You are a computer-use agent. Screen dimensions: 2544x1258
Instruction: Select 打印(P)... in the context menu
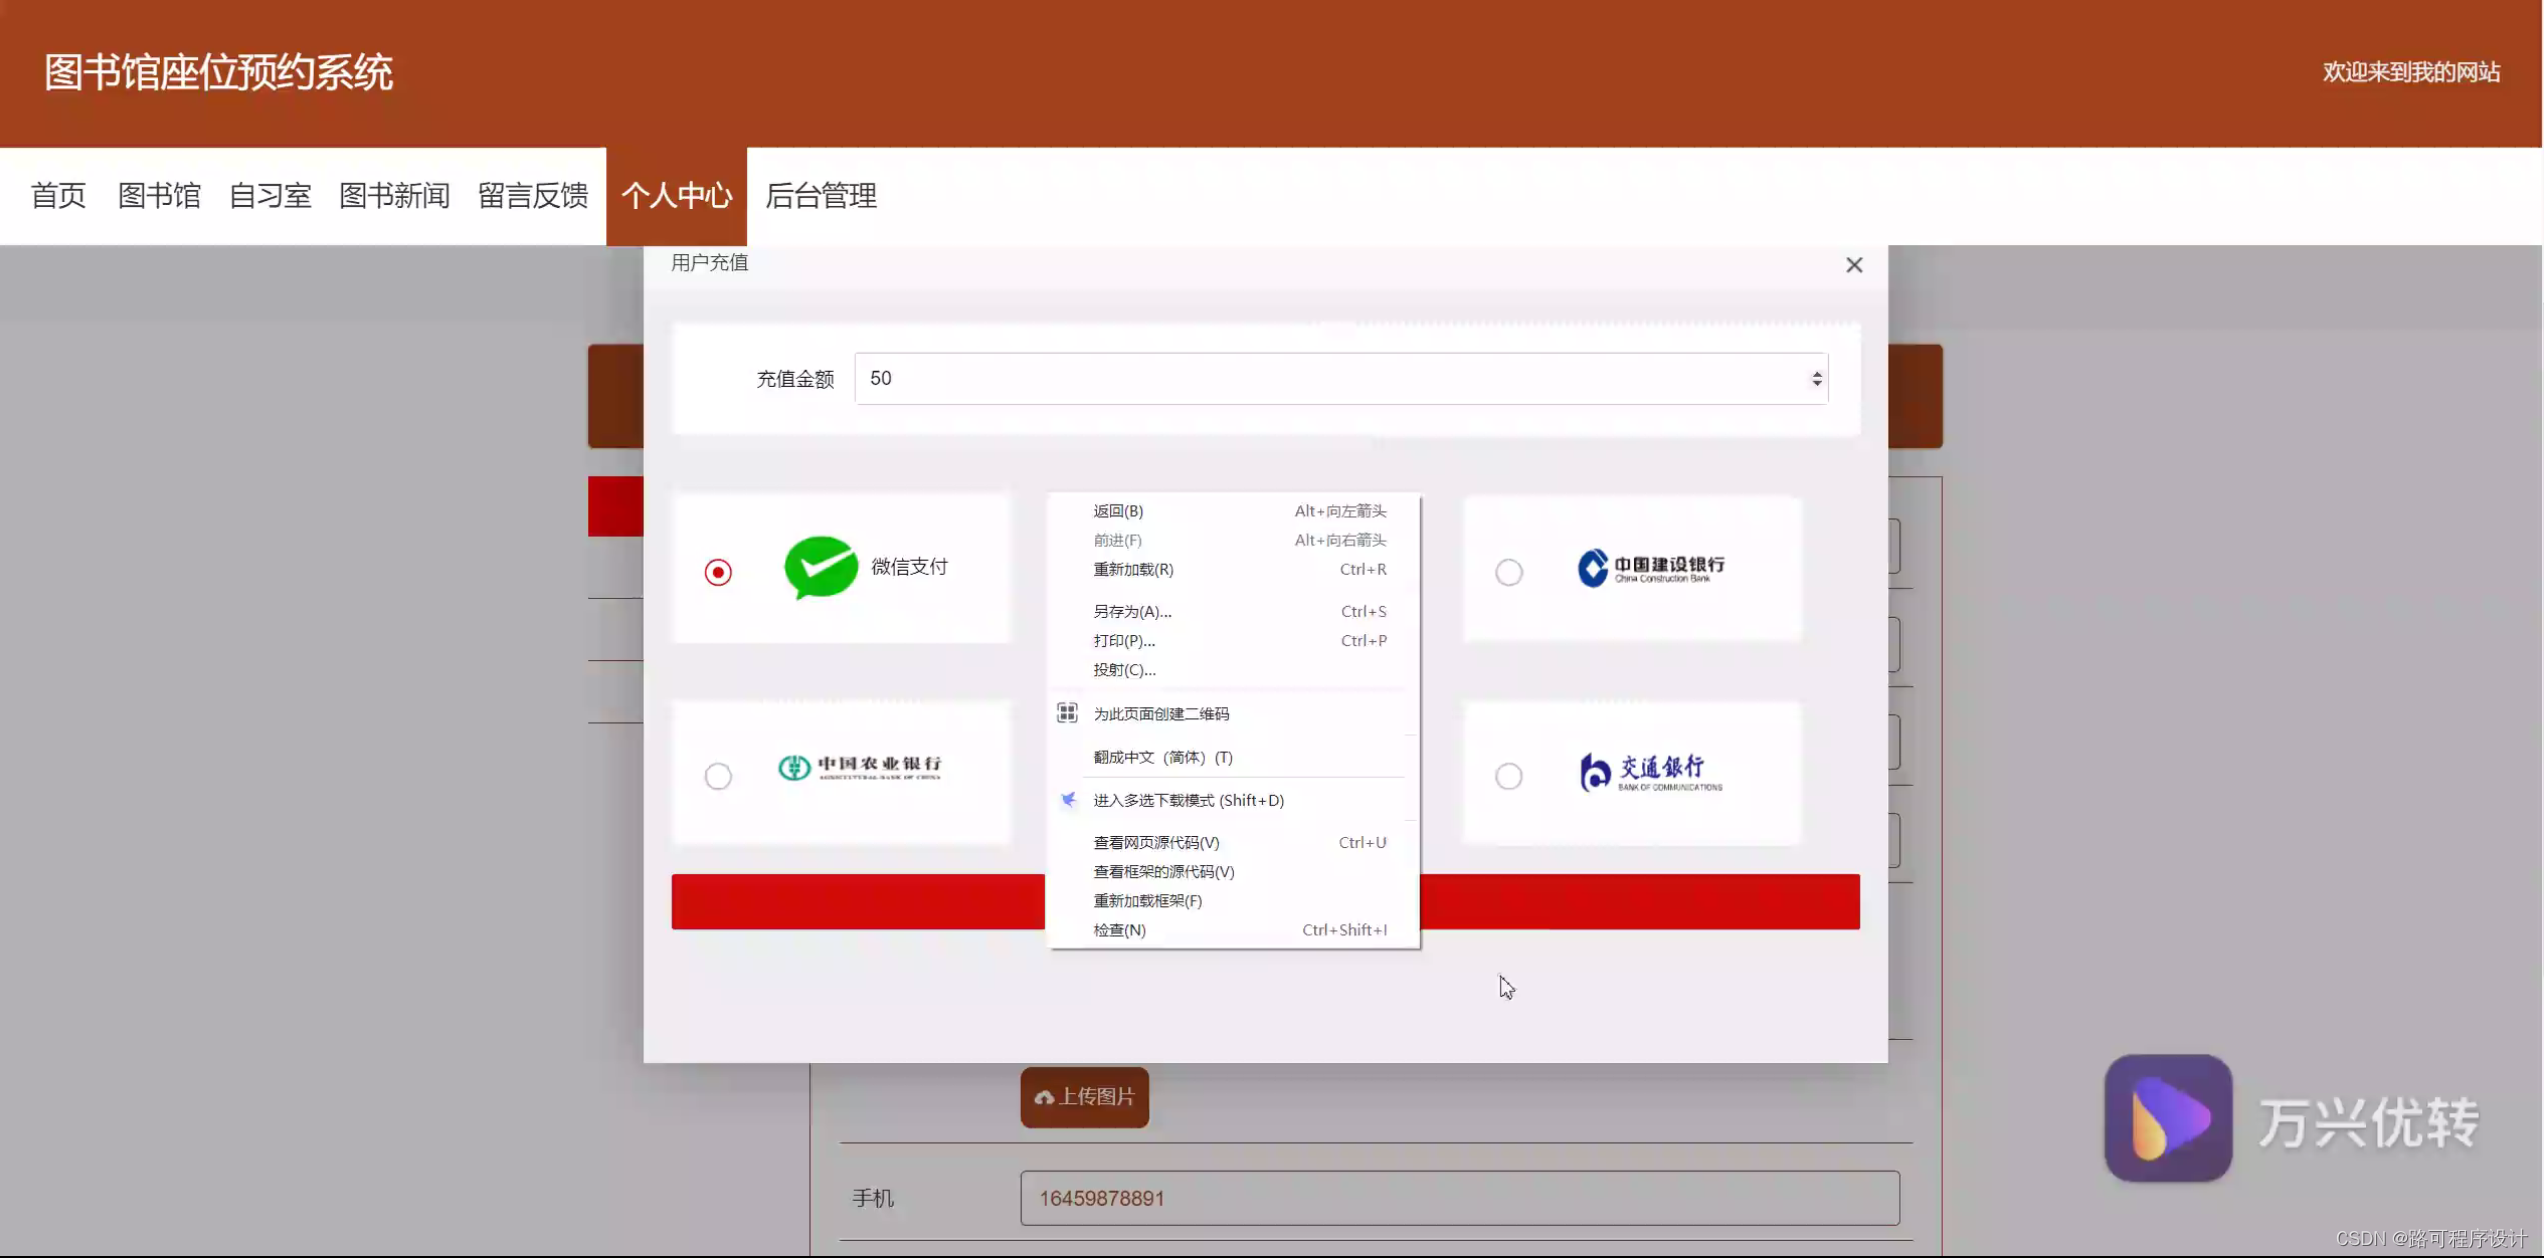(x=1233, y=640)
